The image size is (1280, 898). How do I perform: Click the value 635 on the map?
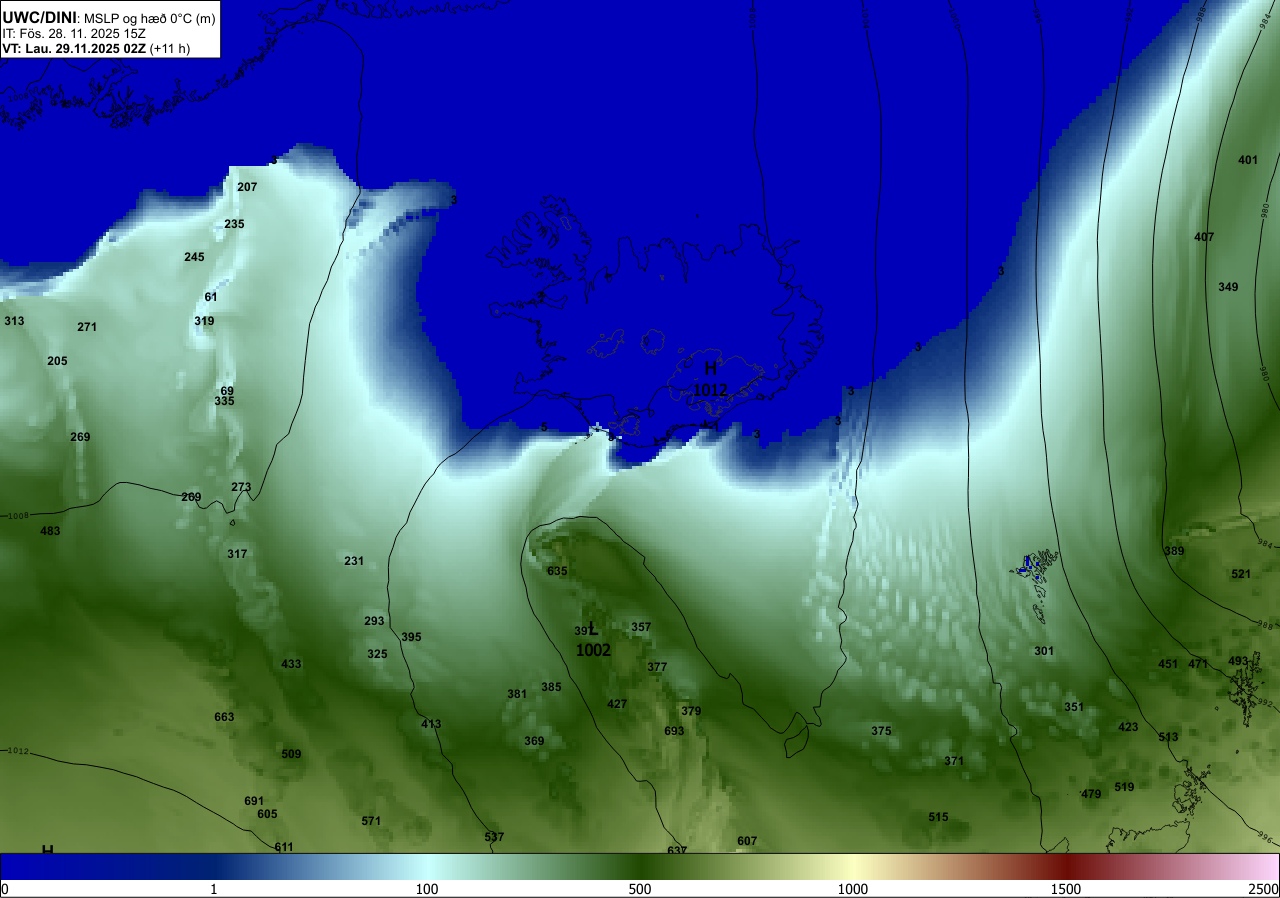coord(557,571)
